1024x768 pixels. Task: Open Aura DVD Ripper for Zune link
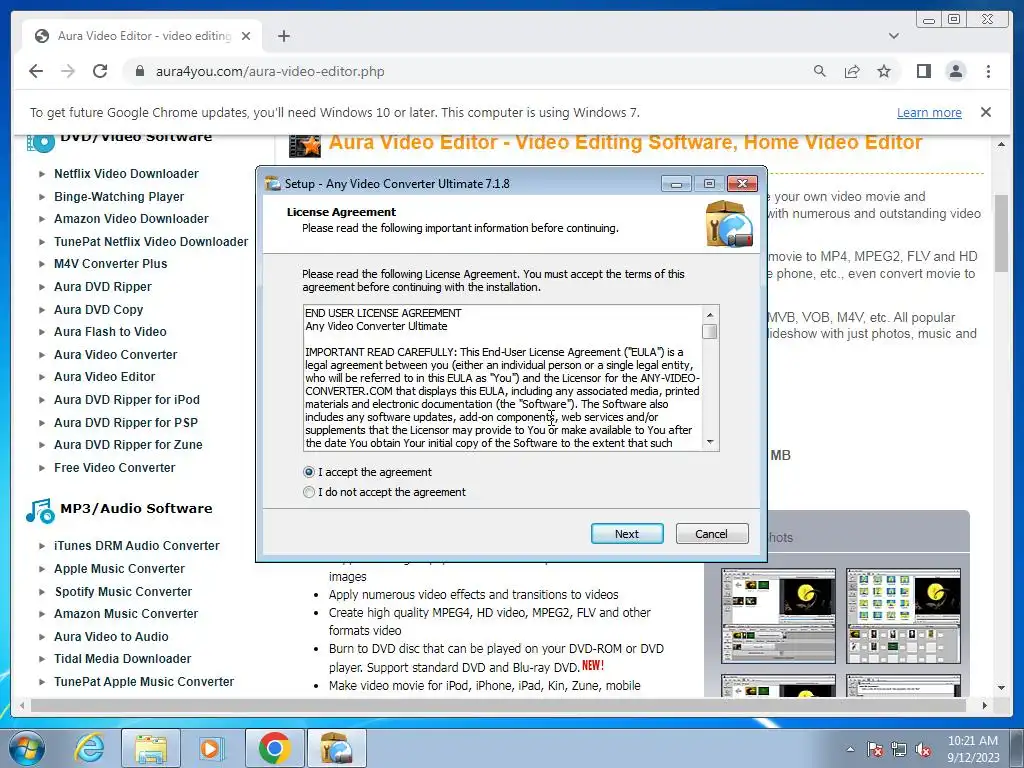[x=128, y=445]
